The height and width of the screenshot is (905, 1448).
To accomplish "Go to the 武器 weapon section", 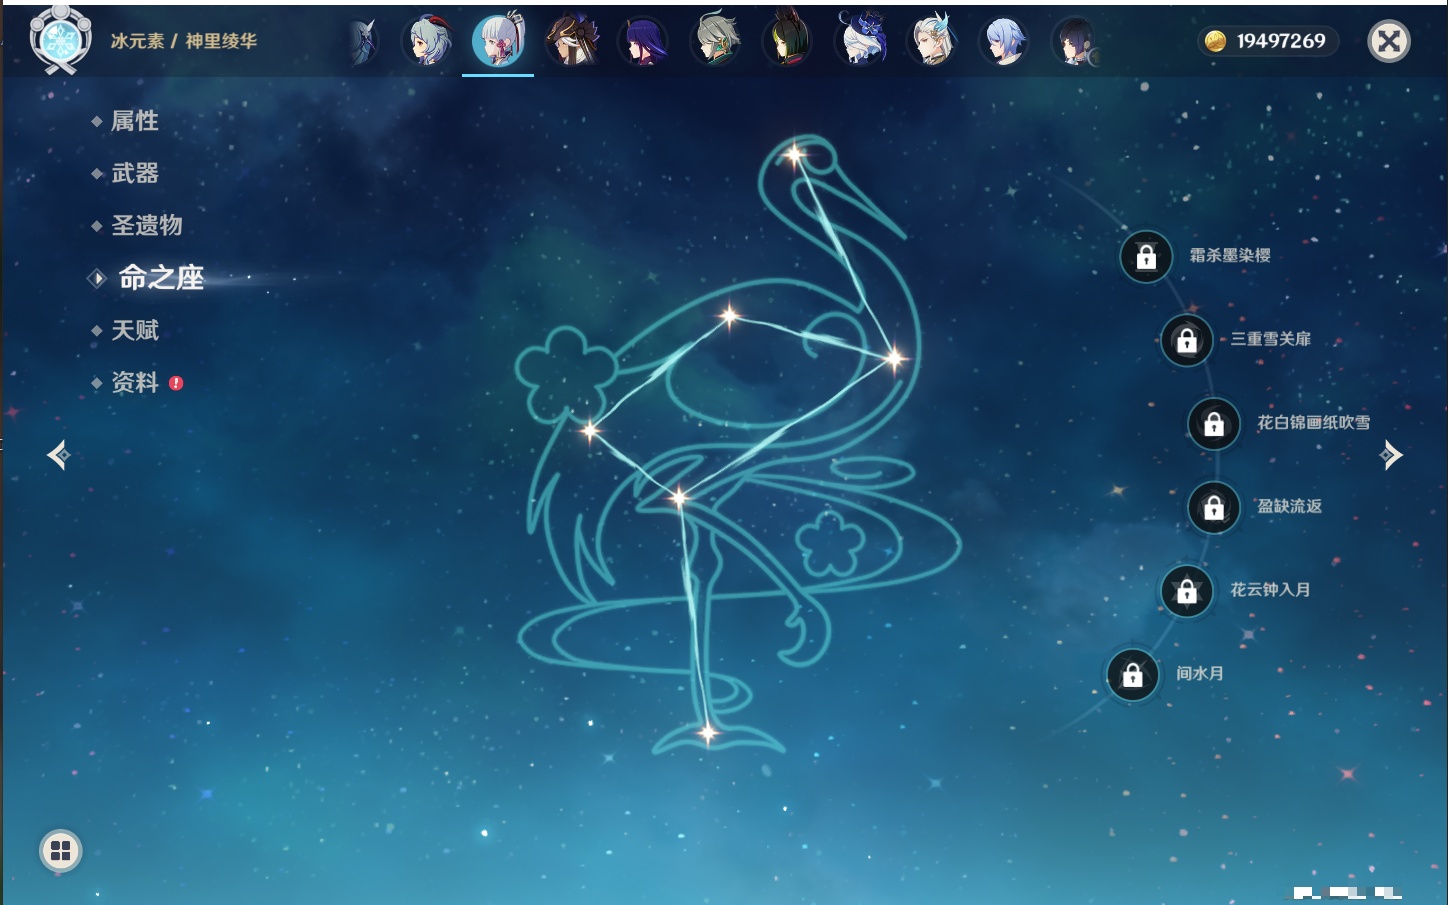I will point(134,173).
